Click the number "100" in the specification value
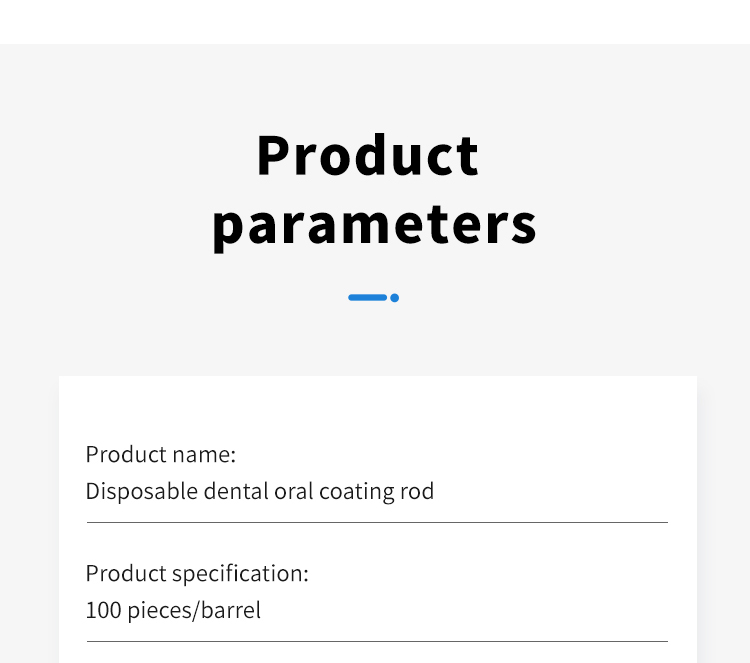The width and height of the screenshot is (750, 663). pyautogui.click(x=103, y=610)
